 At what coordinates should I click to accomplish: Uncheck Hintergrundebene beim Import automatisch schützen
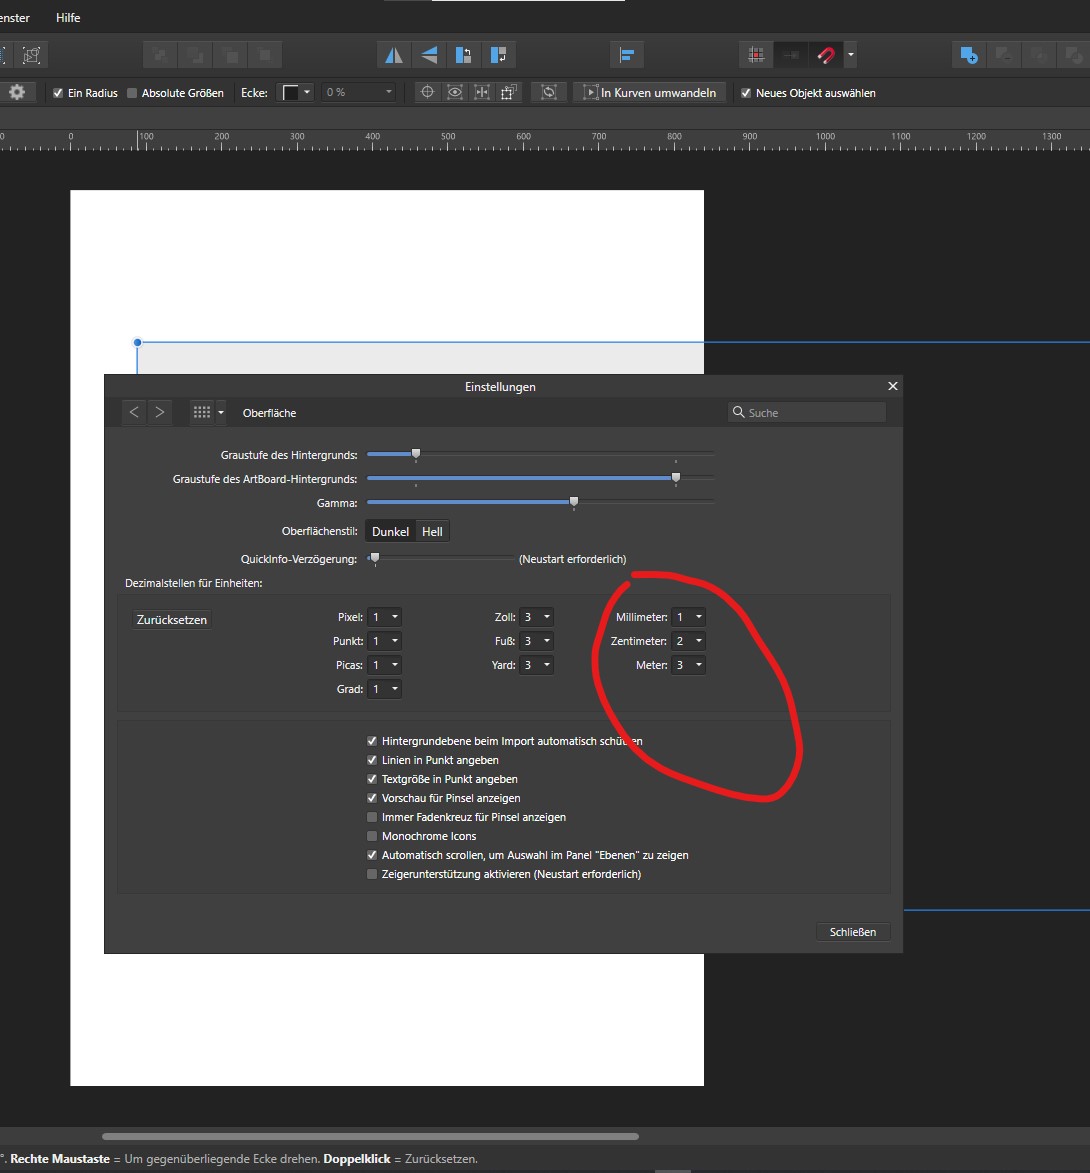tap(372, 741)
